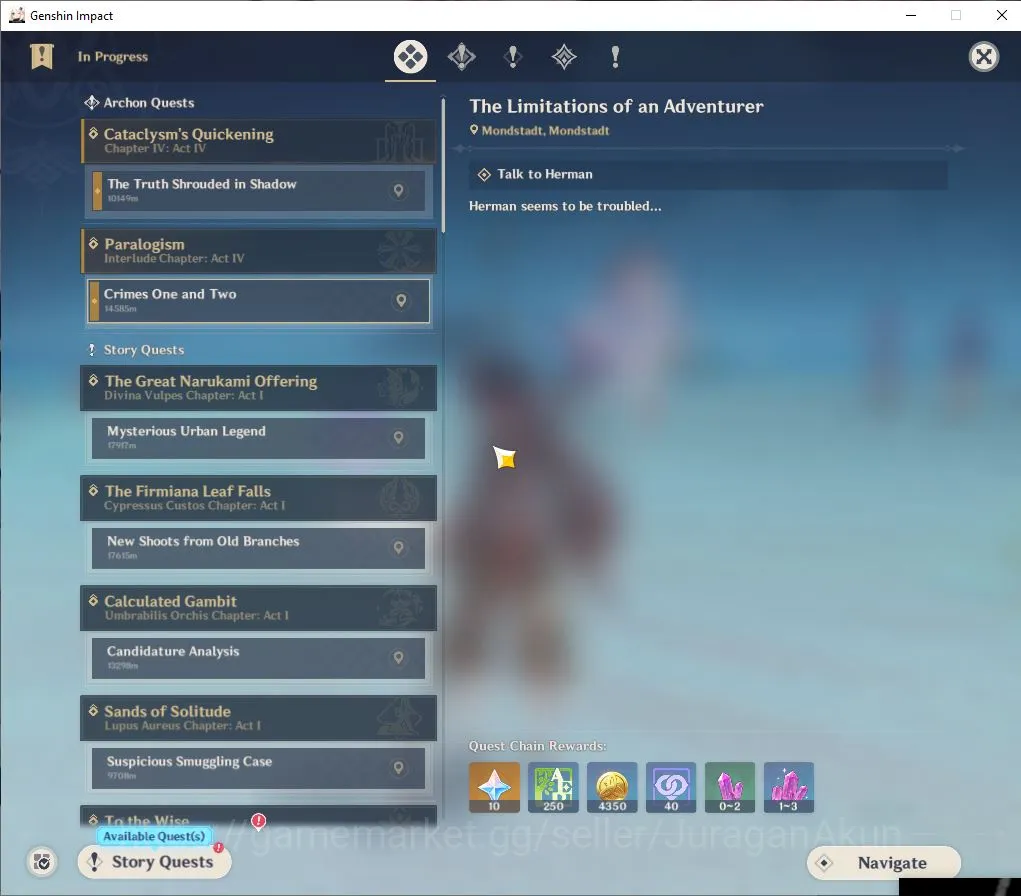
Task: Select The Truth Shrouded in Shadow quest
Action: pyautogui.click(x=259, y=190)
